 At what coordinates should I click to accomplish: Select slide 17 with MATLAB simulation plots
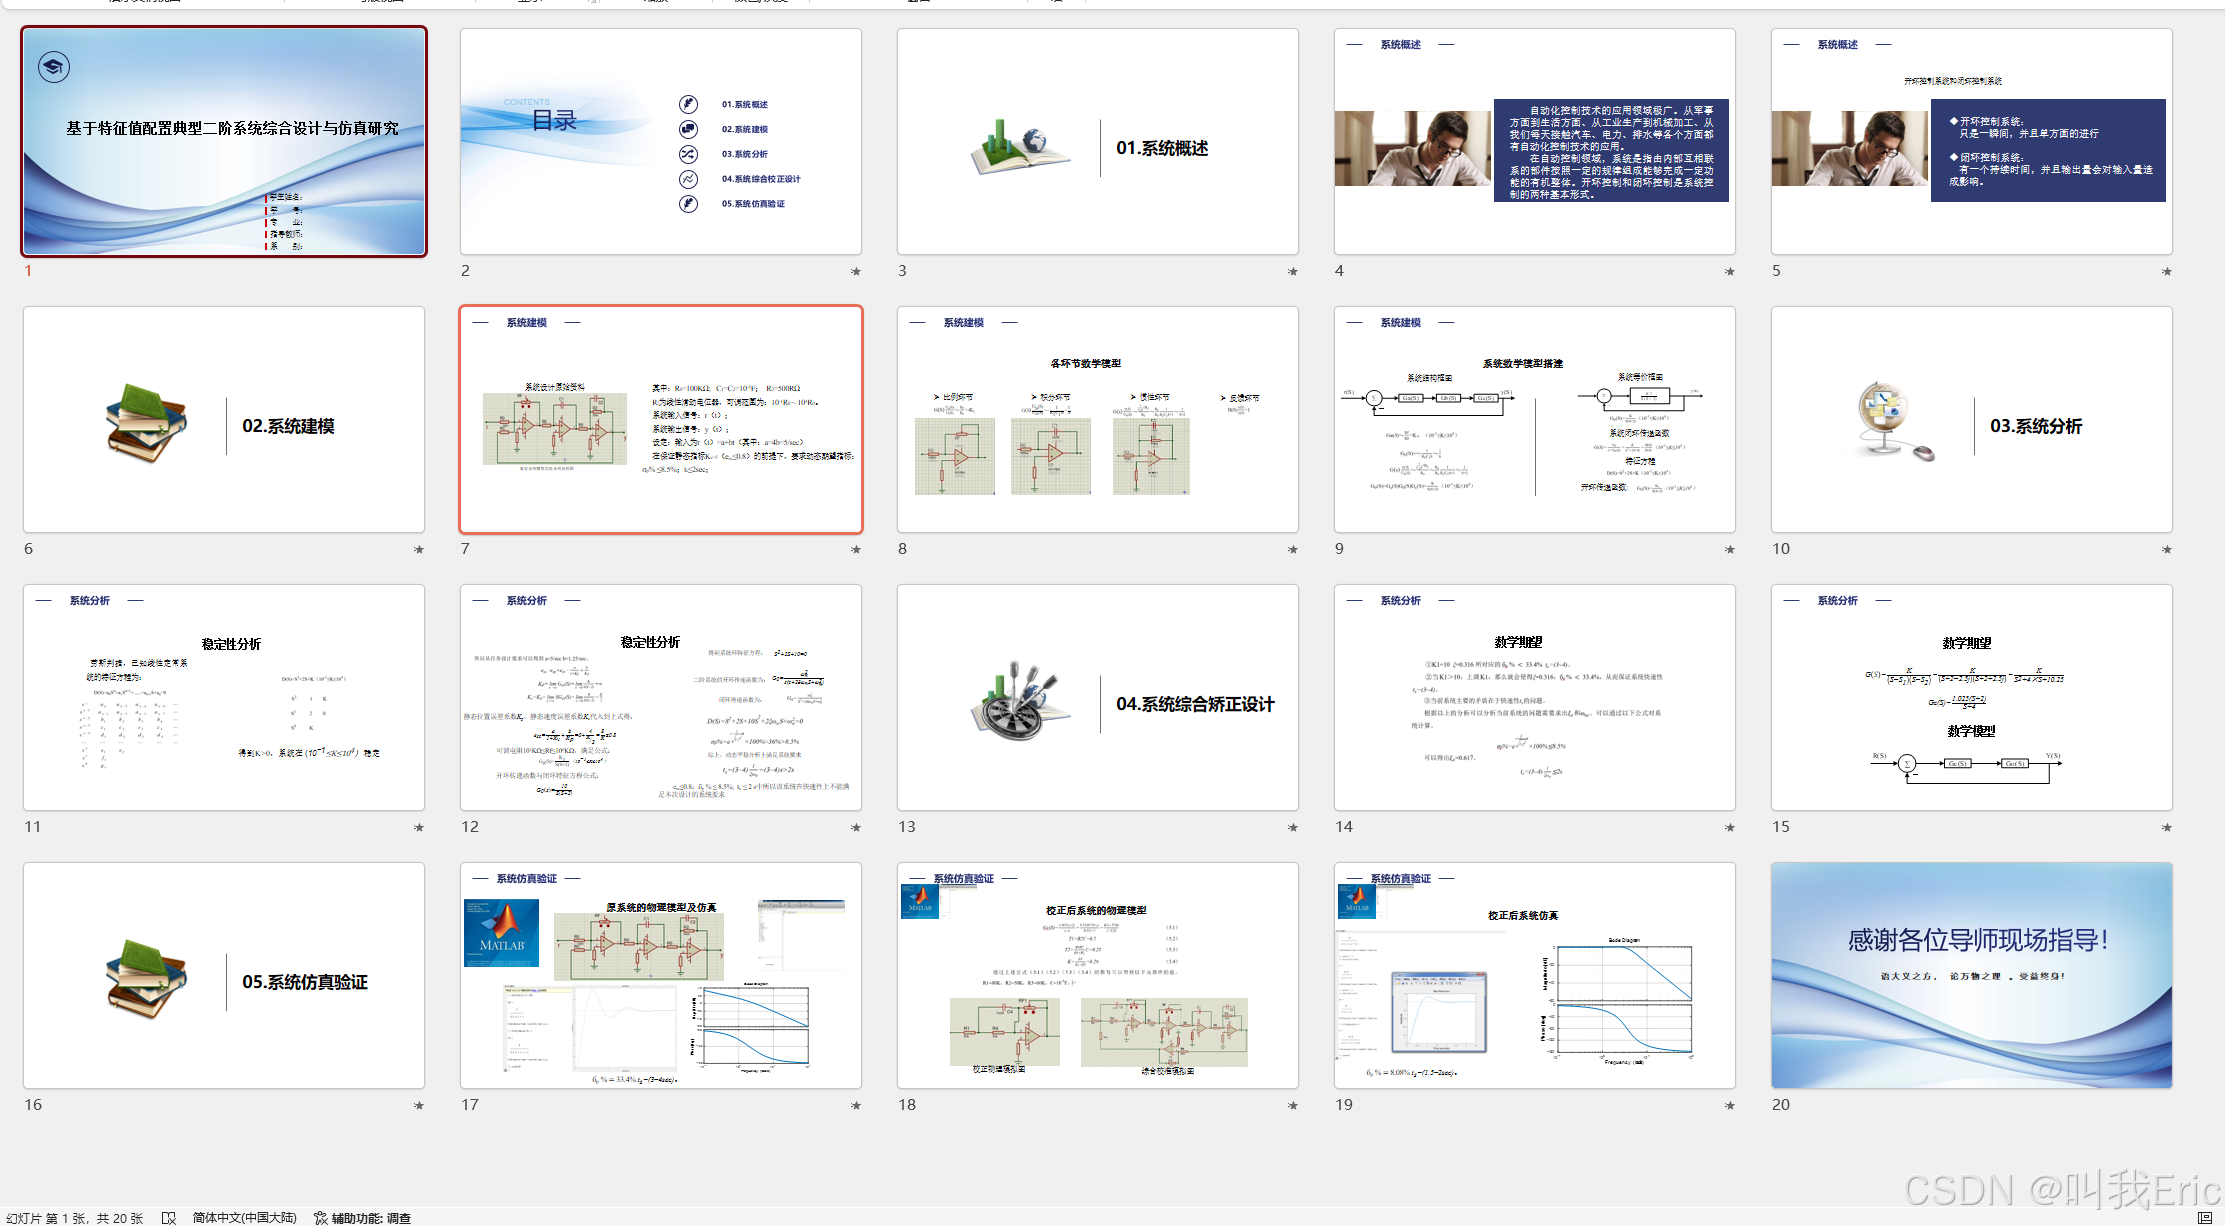[660, 975]
